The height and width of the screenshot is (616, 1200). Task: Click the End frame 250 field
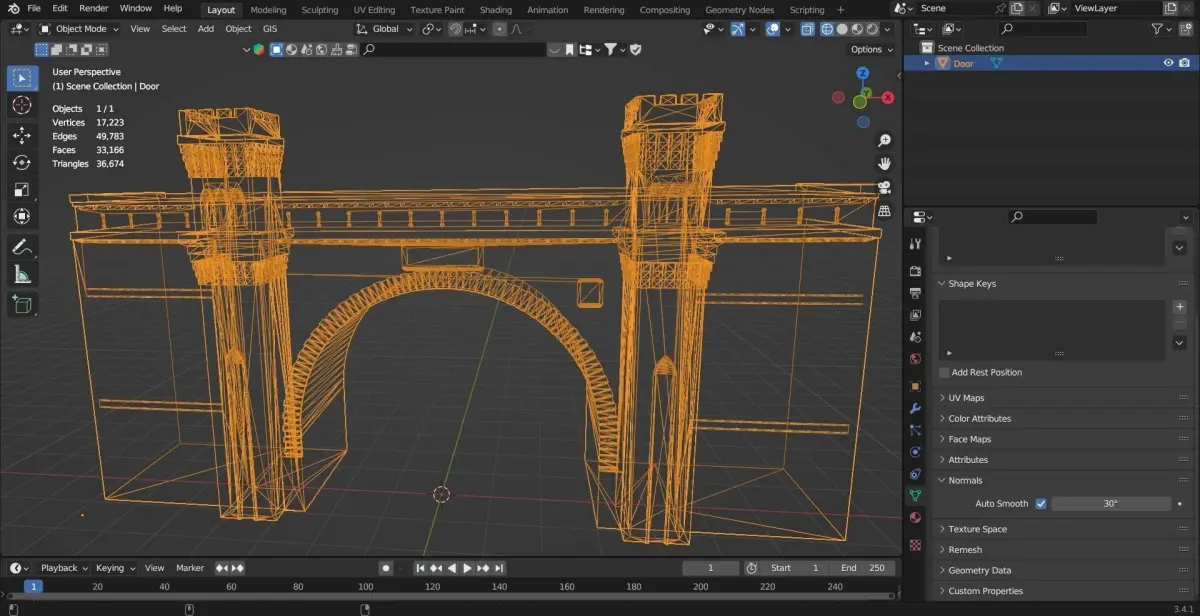(x=864, y=568)
